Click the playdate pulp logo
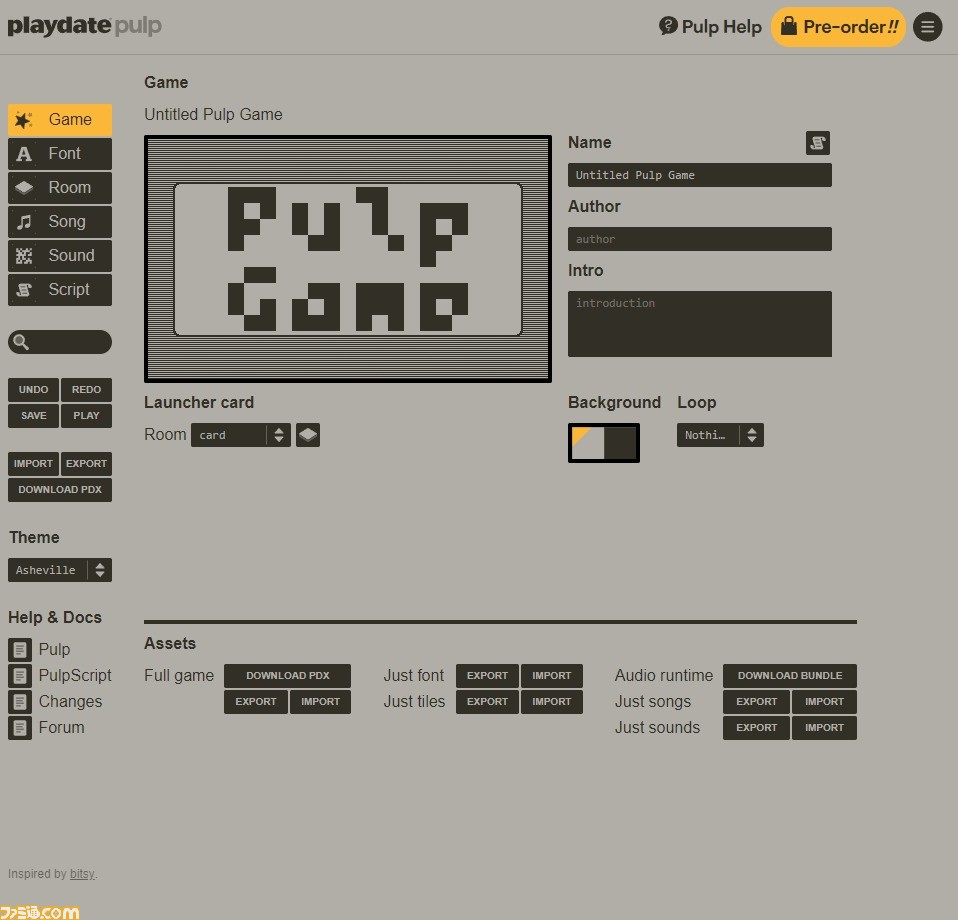 point(84,26)
